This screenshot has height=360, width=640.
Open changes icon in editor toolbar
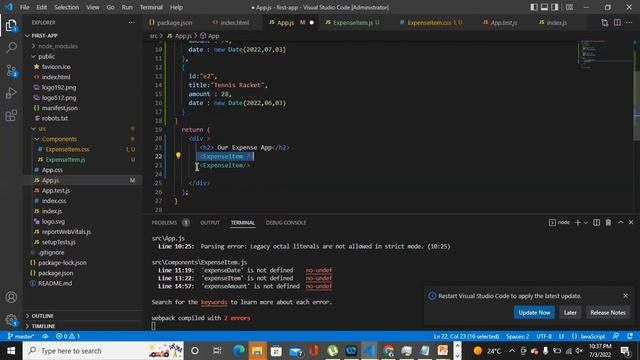[x=604, y=23]
